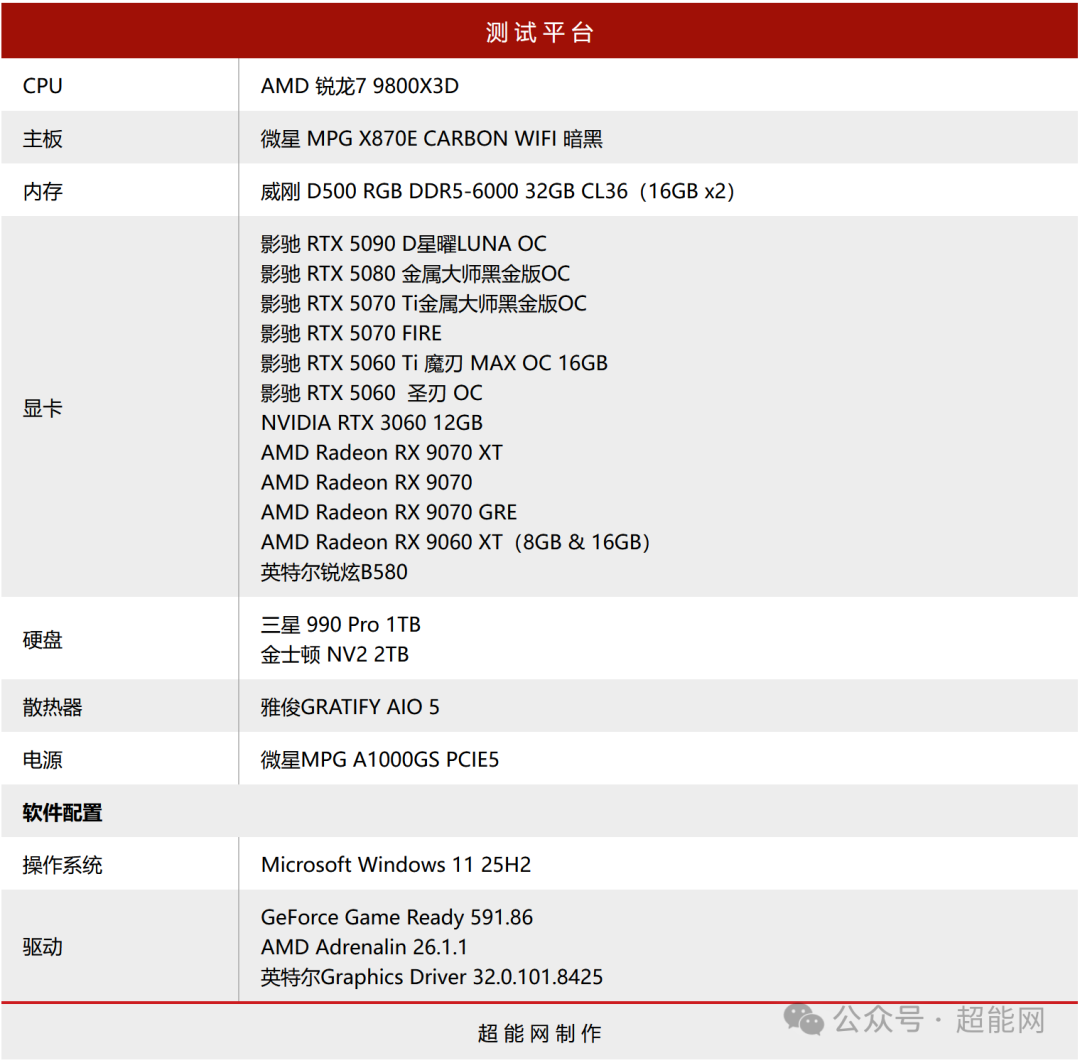Click the 测试平台 red header bar
Viewport: 1080px width, 1063px height.
click(540, 30)
